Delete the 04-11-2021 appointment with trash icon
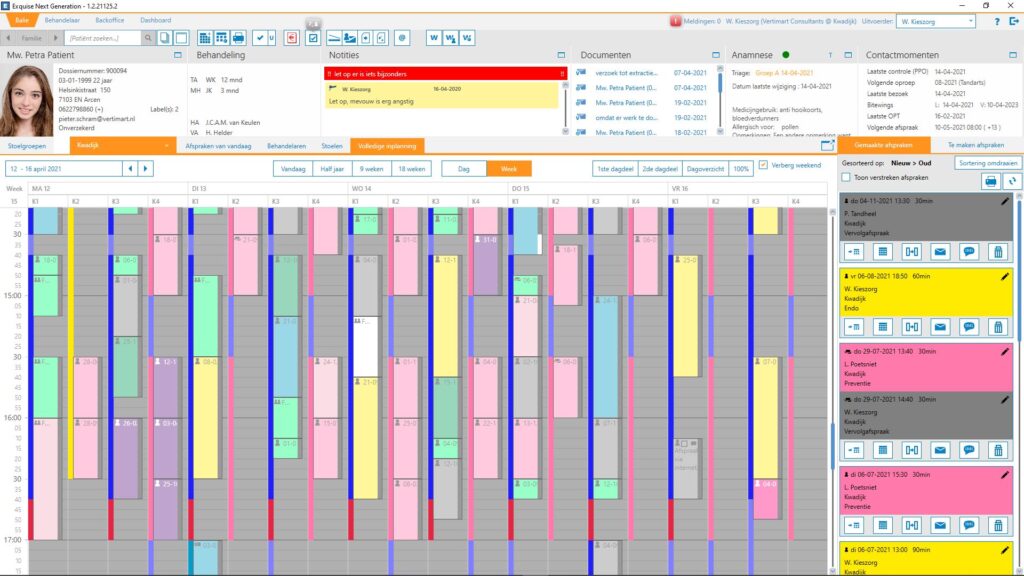 tap(997, 251)
